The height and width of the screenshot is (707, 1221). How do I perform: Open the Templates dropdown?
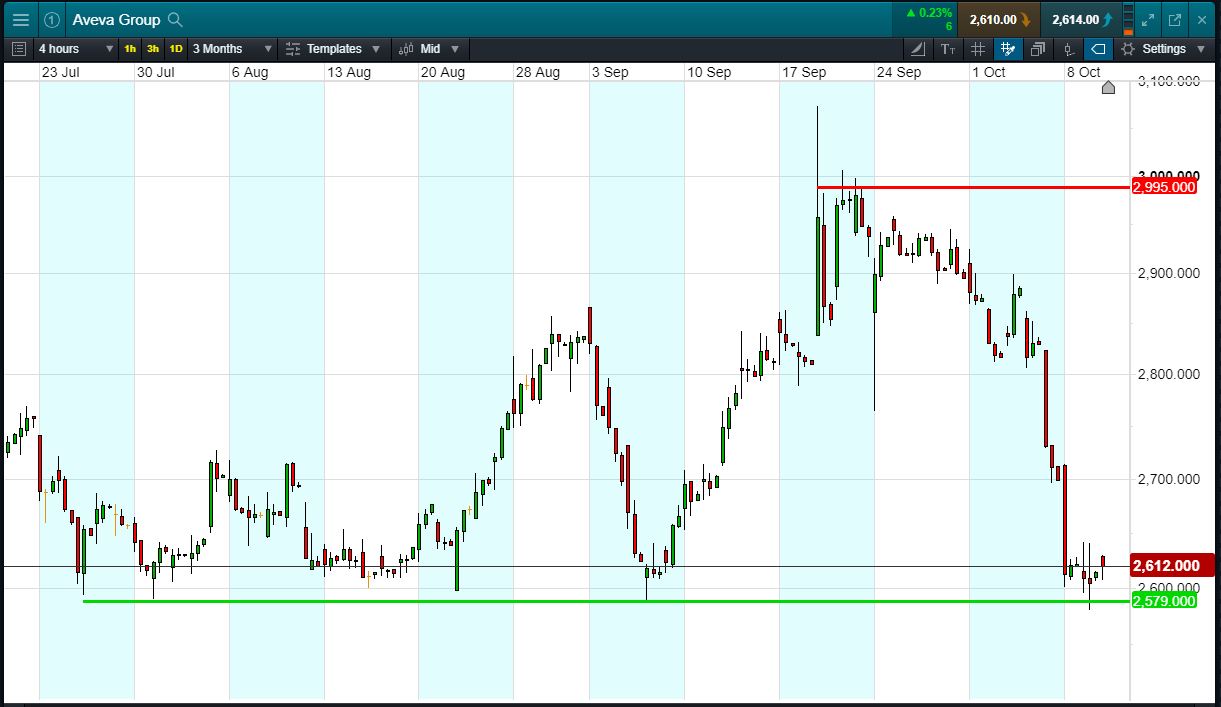pyautogui.click(x=332, y=48)
